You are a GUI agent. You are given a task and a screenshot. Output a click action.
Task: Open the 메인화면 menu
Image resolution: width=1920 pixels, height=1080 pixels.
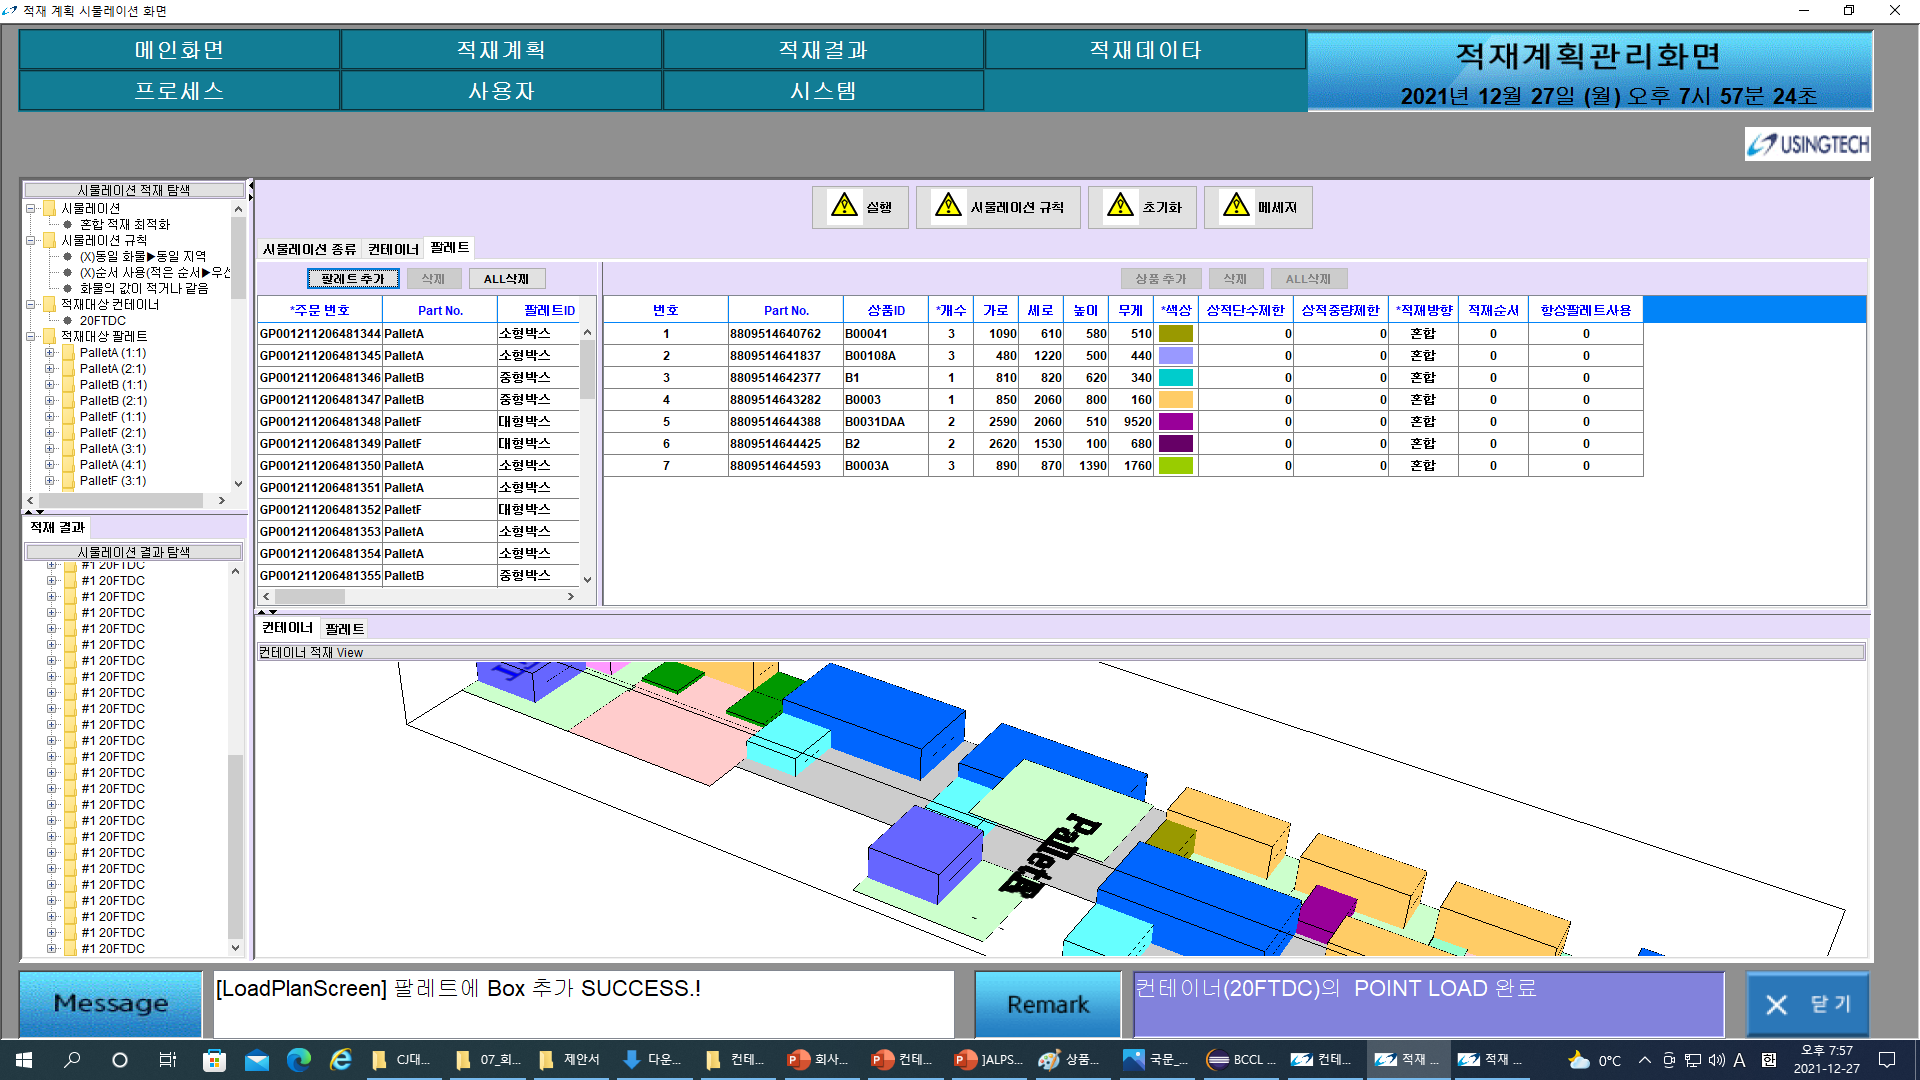tap(179, 49)
